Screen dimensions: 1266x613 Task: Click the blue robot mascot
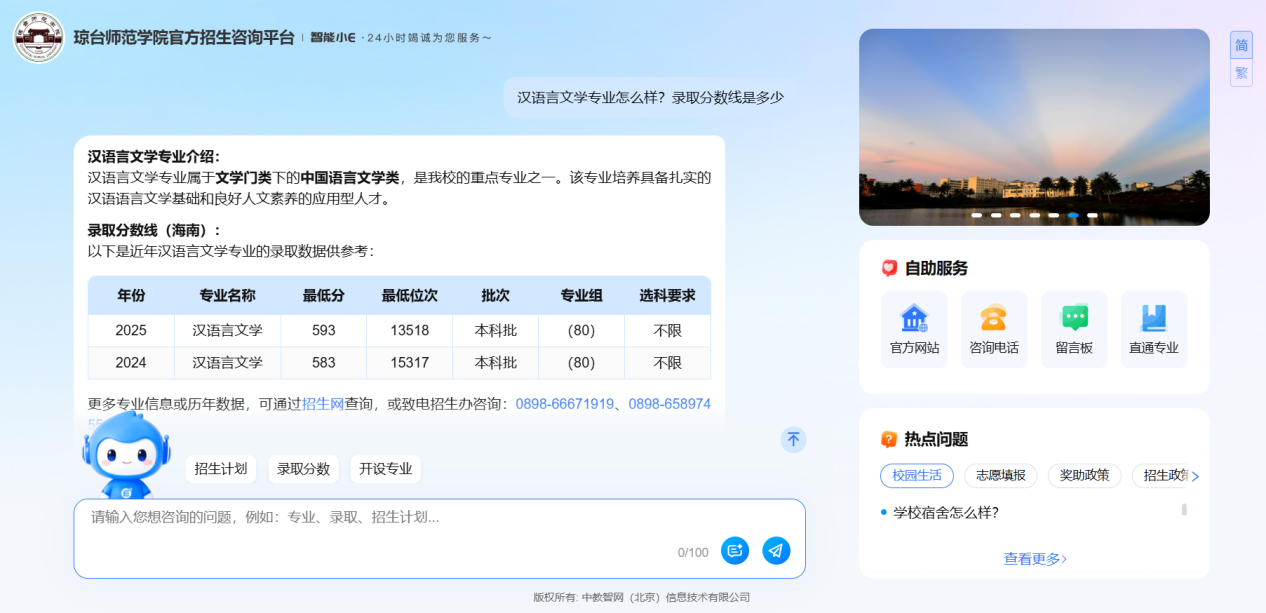tap(126, 456)
